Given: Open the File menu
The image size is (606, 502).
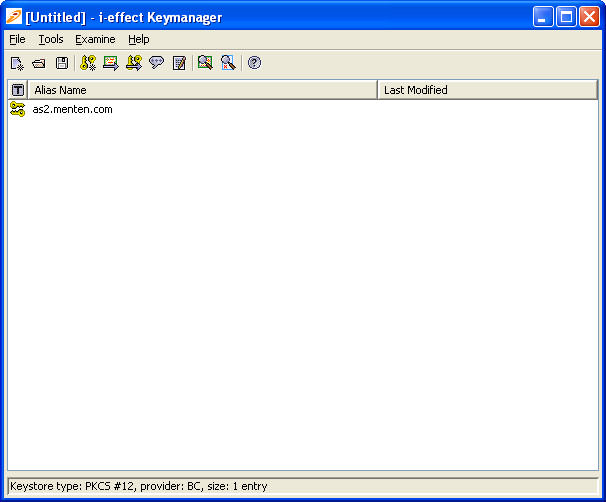Looking at the screenshot, I should point(17,39).
